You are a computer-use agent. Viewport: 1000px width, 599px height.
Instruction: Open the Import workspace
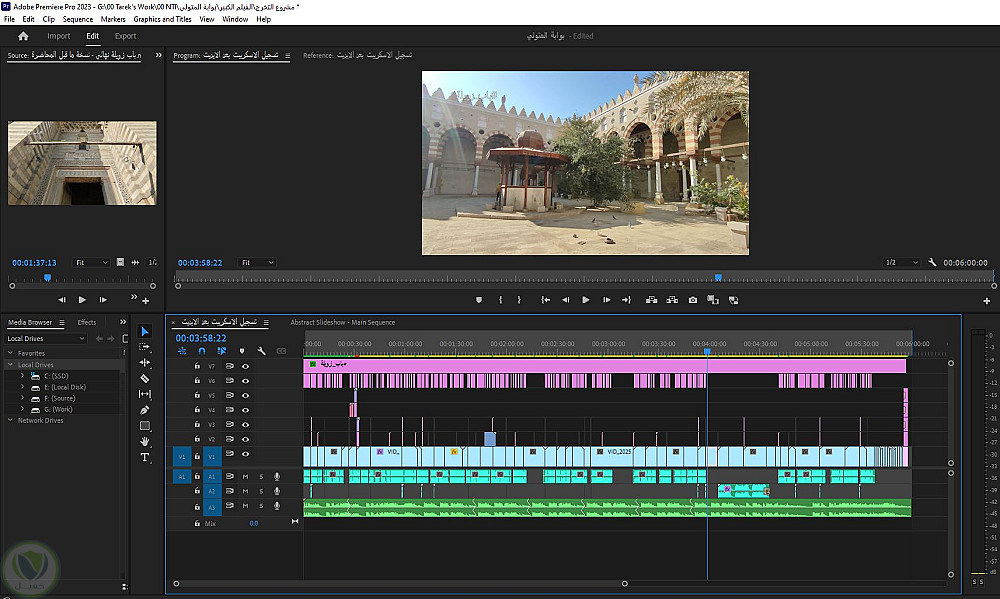[59, 36]
